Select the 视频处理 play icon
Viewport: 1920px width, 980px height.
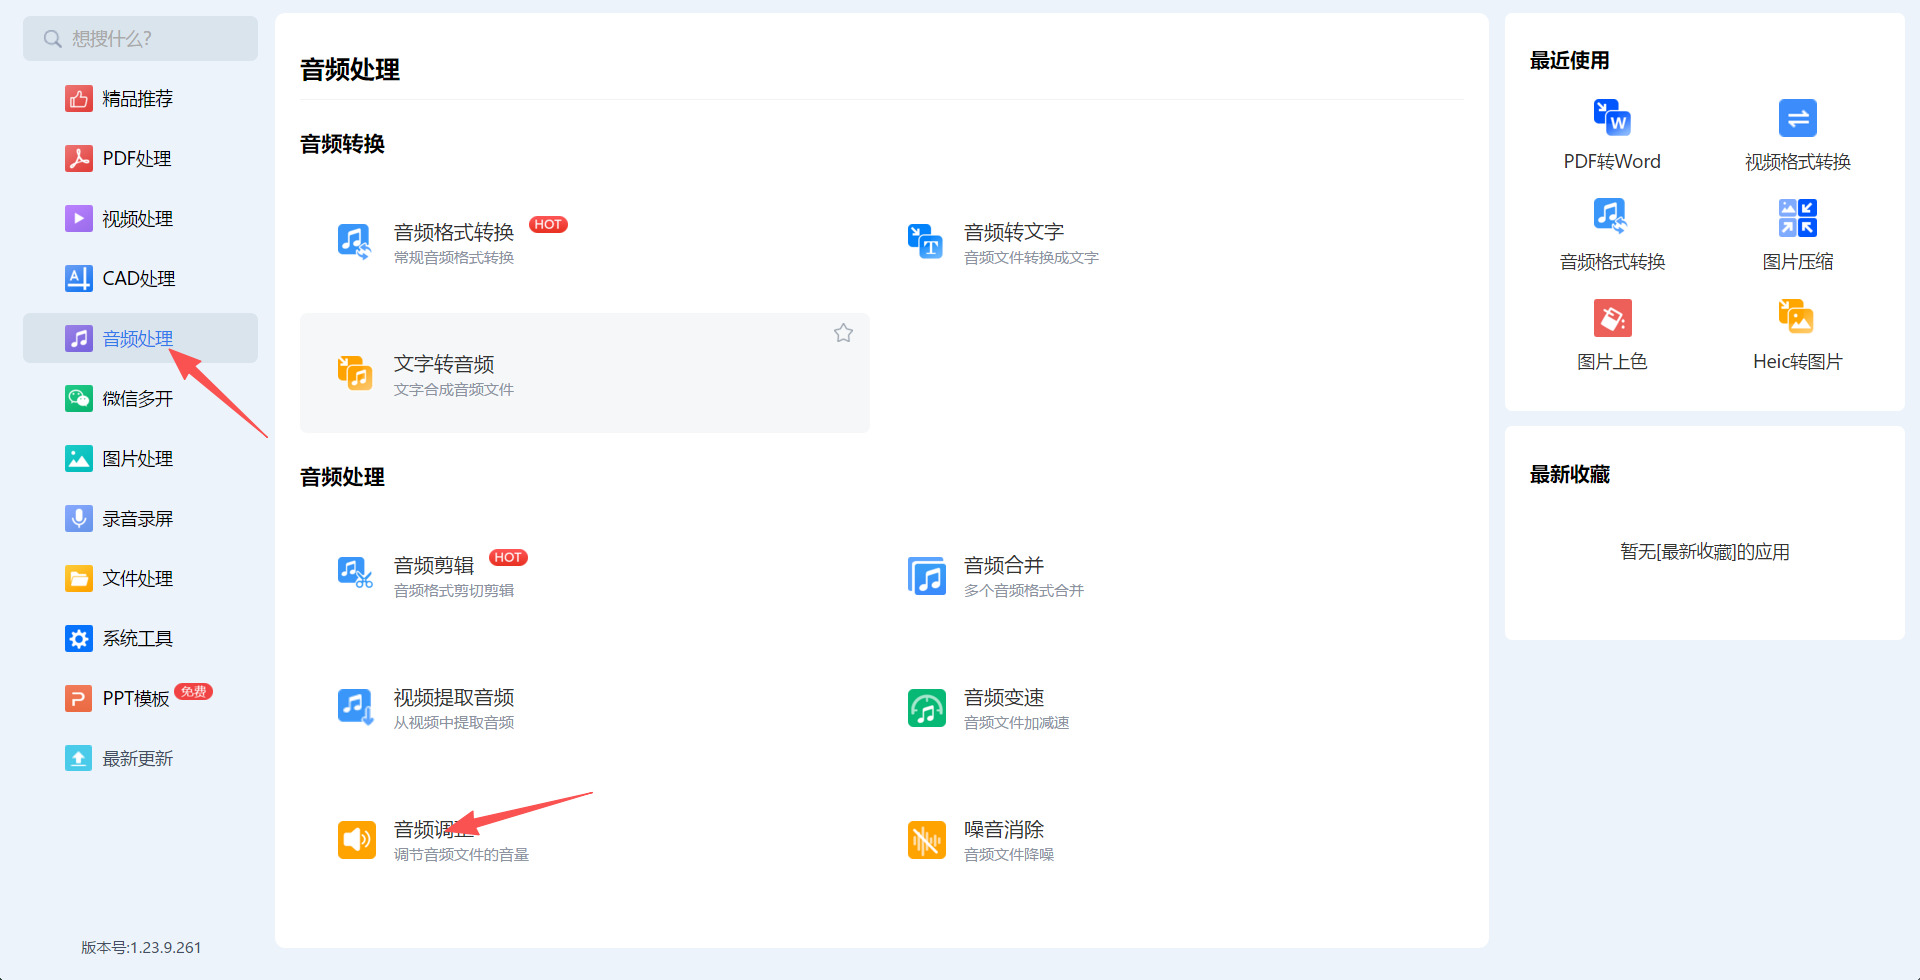(79, 219)
